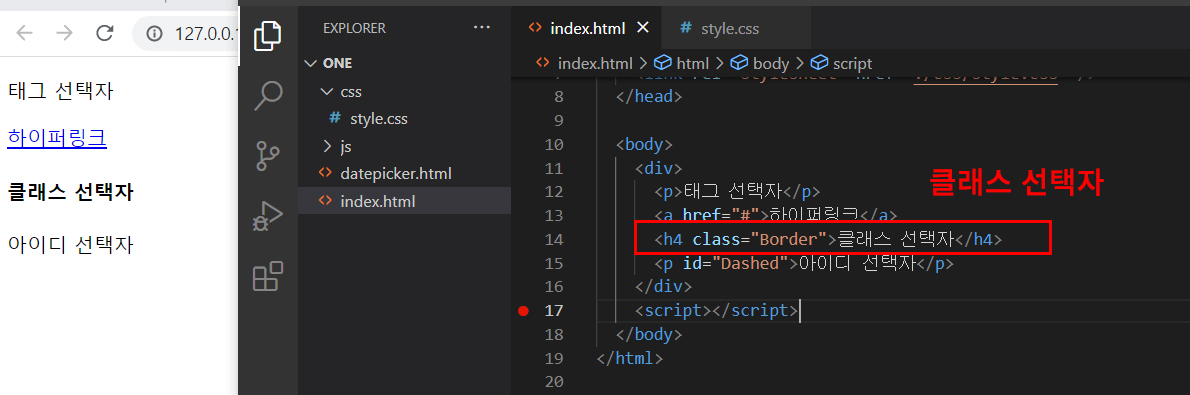1190x395 pixels.
Task: Click the </head> closing tag
Action: click(x=649, y=97)
